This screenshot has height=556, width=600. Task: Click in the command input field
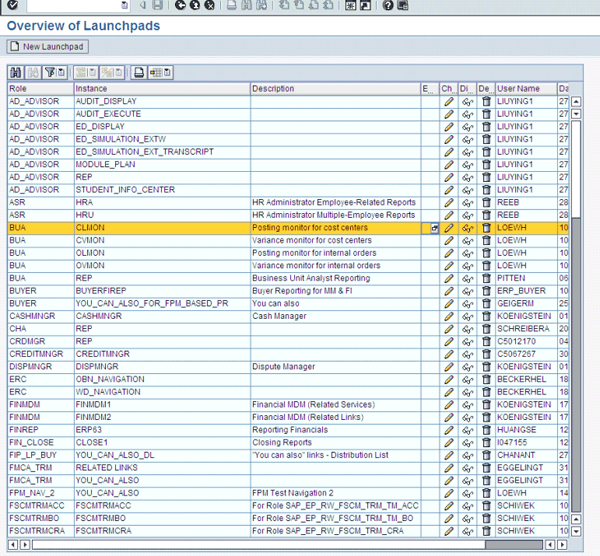(x=75, y=6)
